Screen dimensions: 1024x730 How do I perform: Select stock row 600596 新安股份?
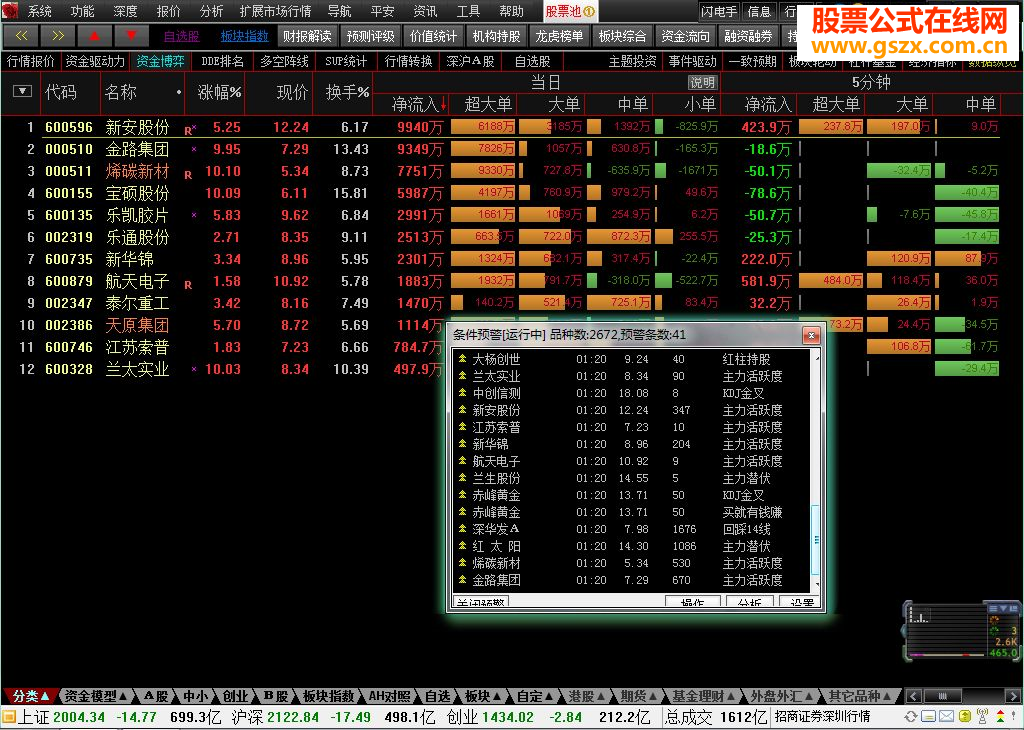(x=137, y=127)
